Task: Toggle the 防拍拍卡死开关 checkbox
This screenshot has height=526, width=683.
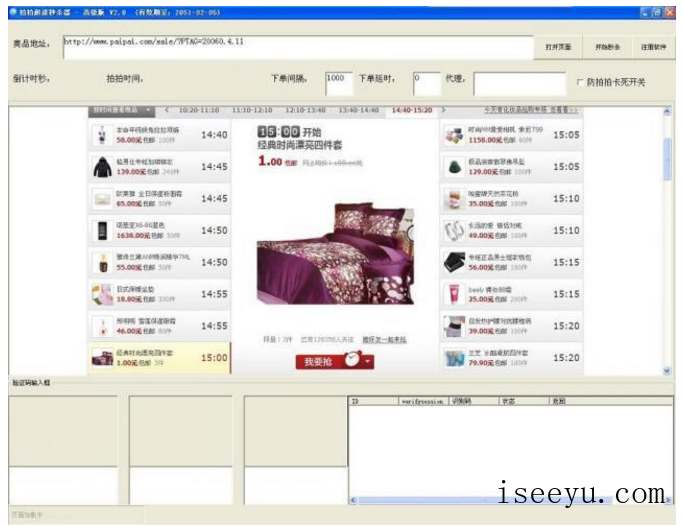Action: pyautogui.click(x=579, y=83)
